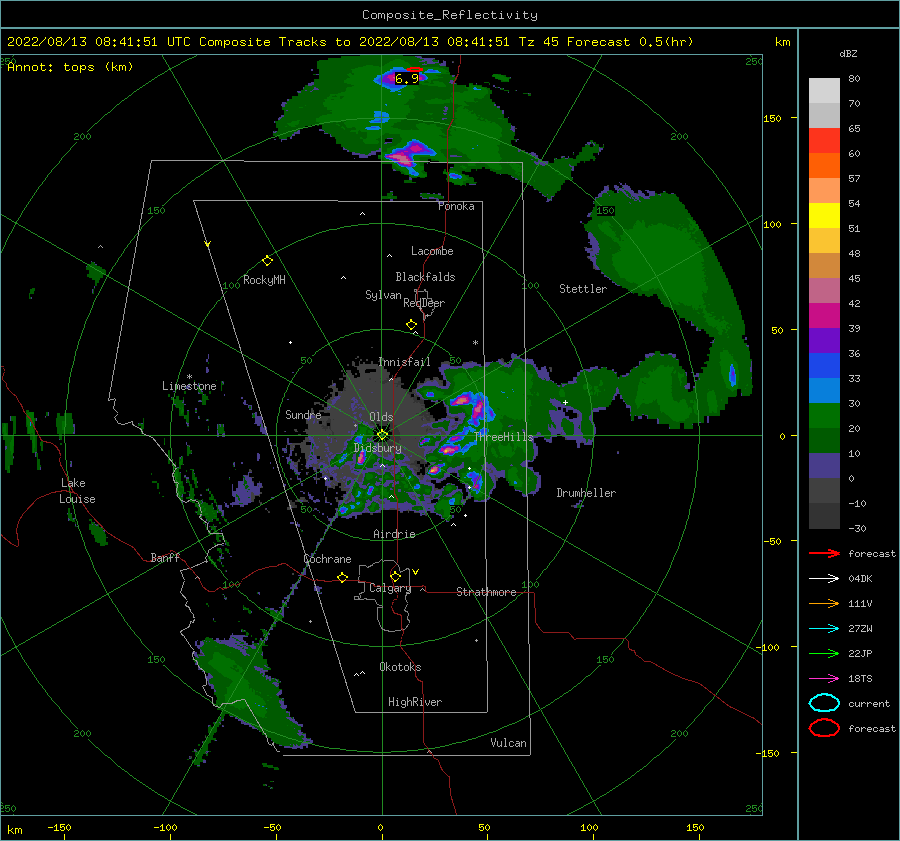Select the orange 111V arrow legend entry
The image size is (900, 841).
coord(824,603)
